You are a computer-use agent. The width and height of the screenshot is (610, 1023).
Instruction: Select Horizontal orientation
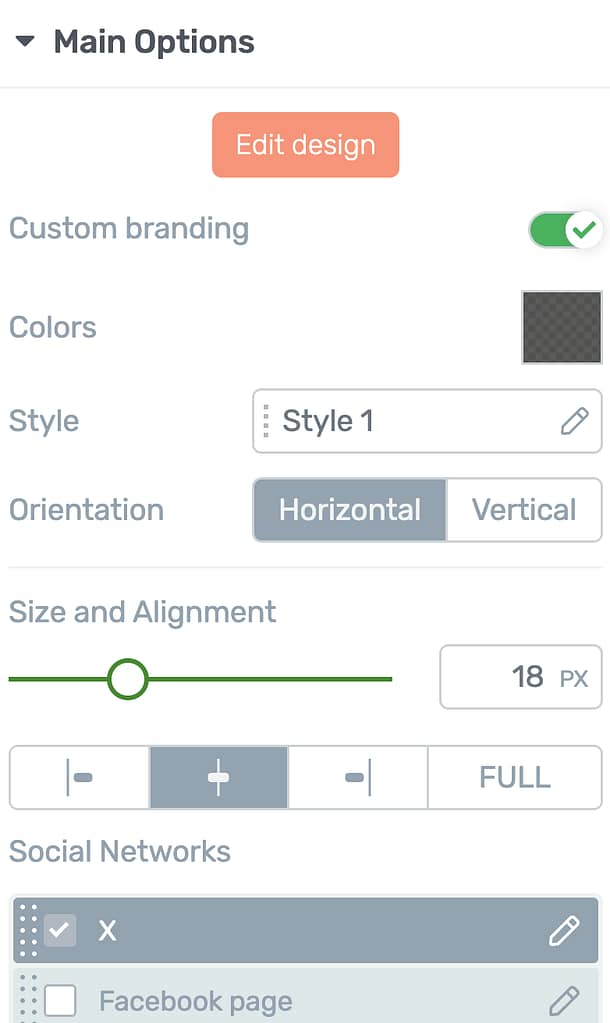point(350,510)
